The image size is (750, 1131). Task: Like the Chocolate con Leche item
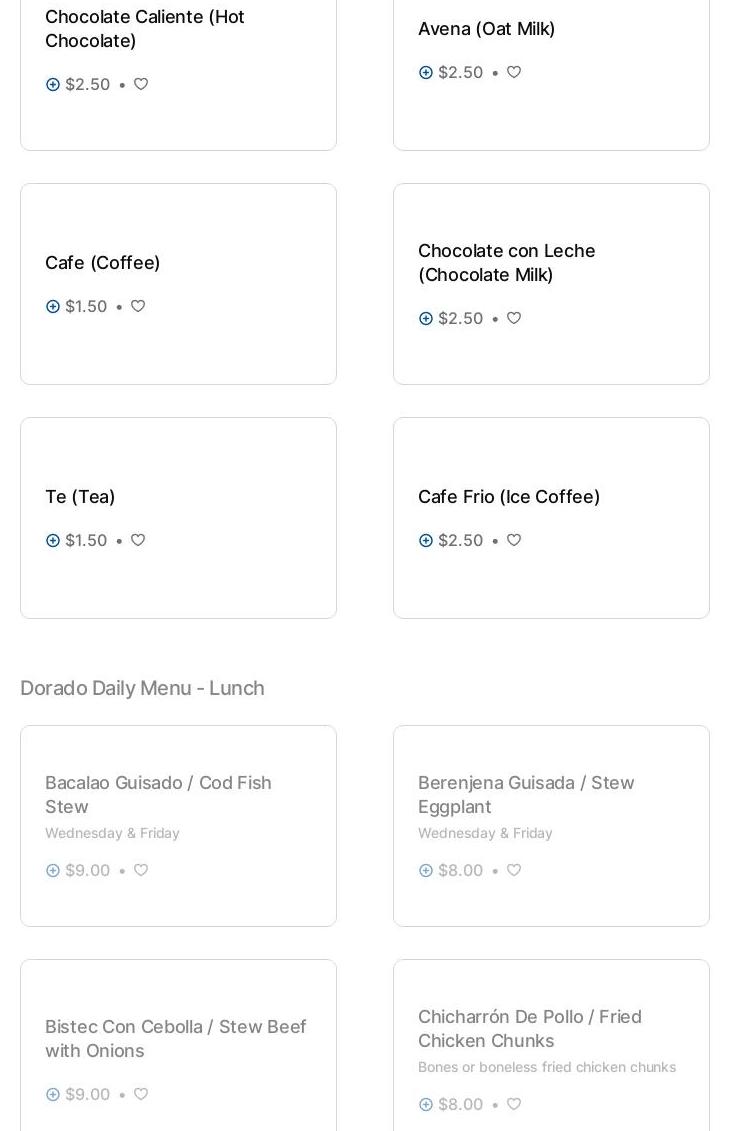514,319
